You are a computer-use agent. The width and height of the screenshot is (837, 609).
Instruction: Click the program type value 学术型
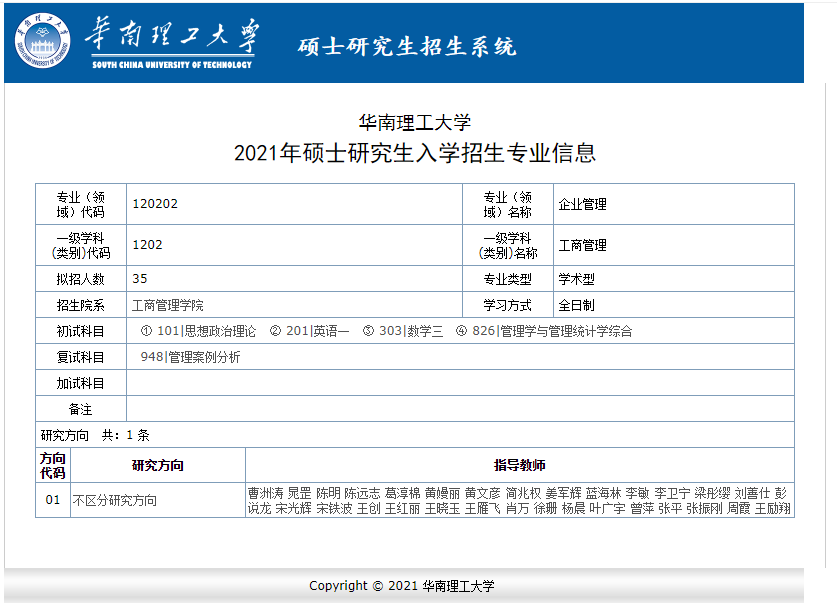(x=577, y=279)
